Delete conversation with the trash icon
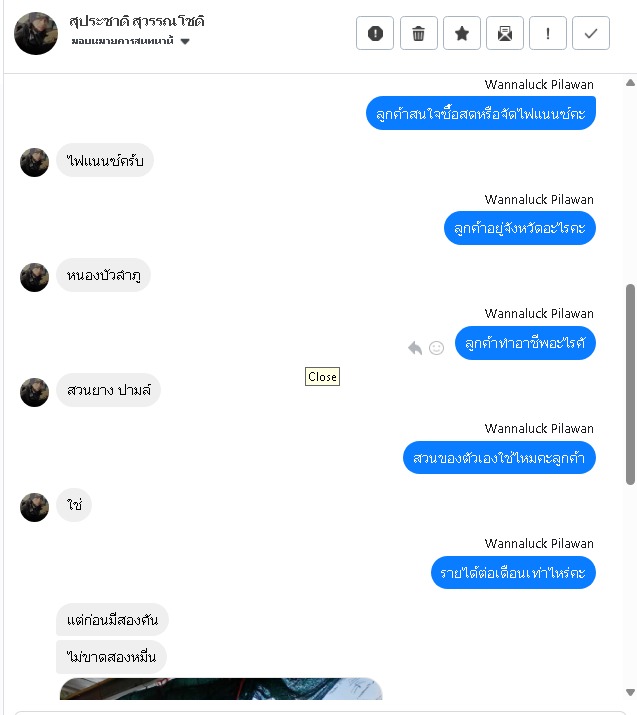637x715 pixels. point(418,33)
